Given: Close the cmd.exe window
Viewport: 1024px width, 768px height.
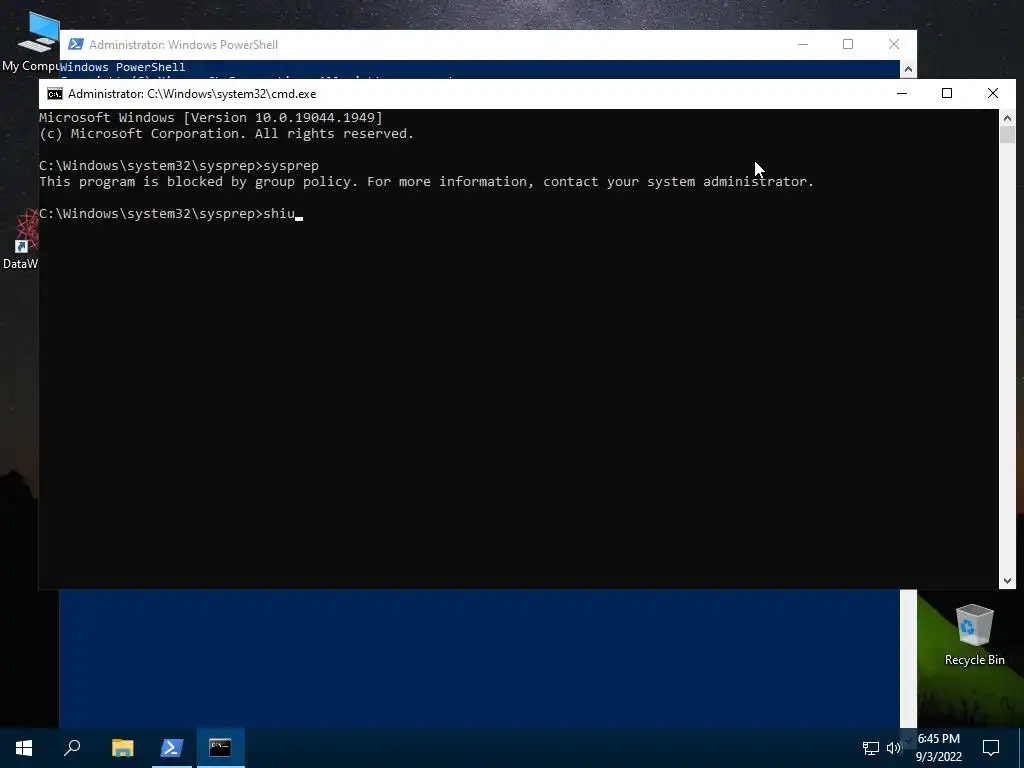Looking at the screenshot, I should coord(993,93).
